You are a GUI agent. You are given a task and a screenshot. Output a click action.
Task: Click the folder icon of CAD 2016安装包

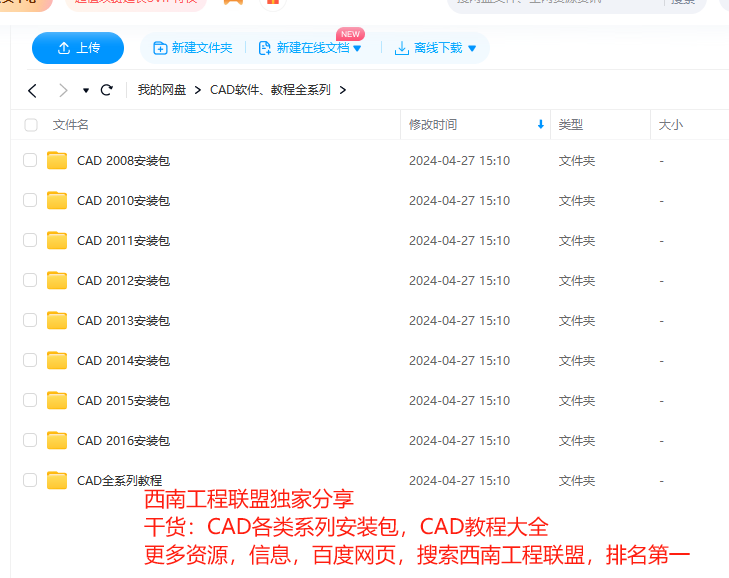57,440
